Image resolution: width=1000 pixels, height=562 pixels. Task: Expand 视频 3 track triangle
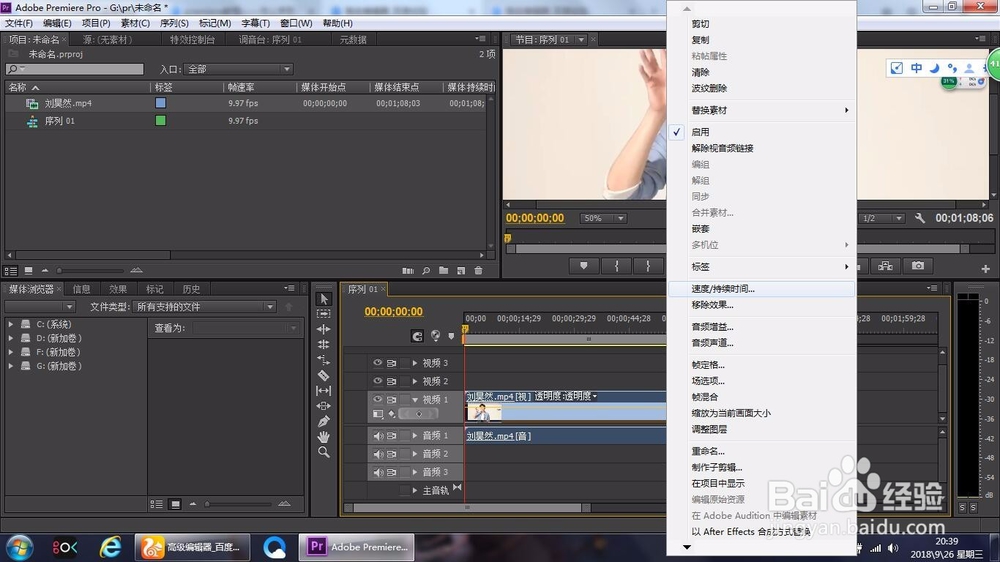coord(415,362)
